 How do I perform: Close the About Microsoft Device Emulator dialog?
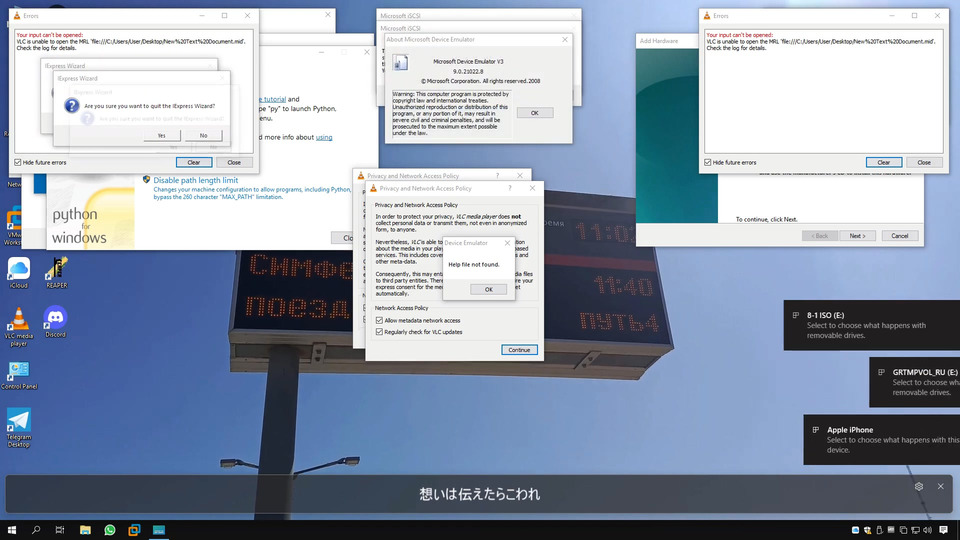(564, 39)
